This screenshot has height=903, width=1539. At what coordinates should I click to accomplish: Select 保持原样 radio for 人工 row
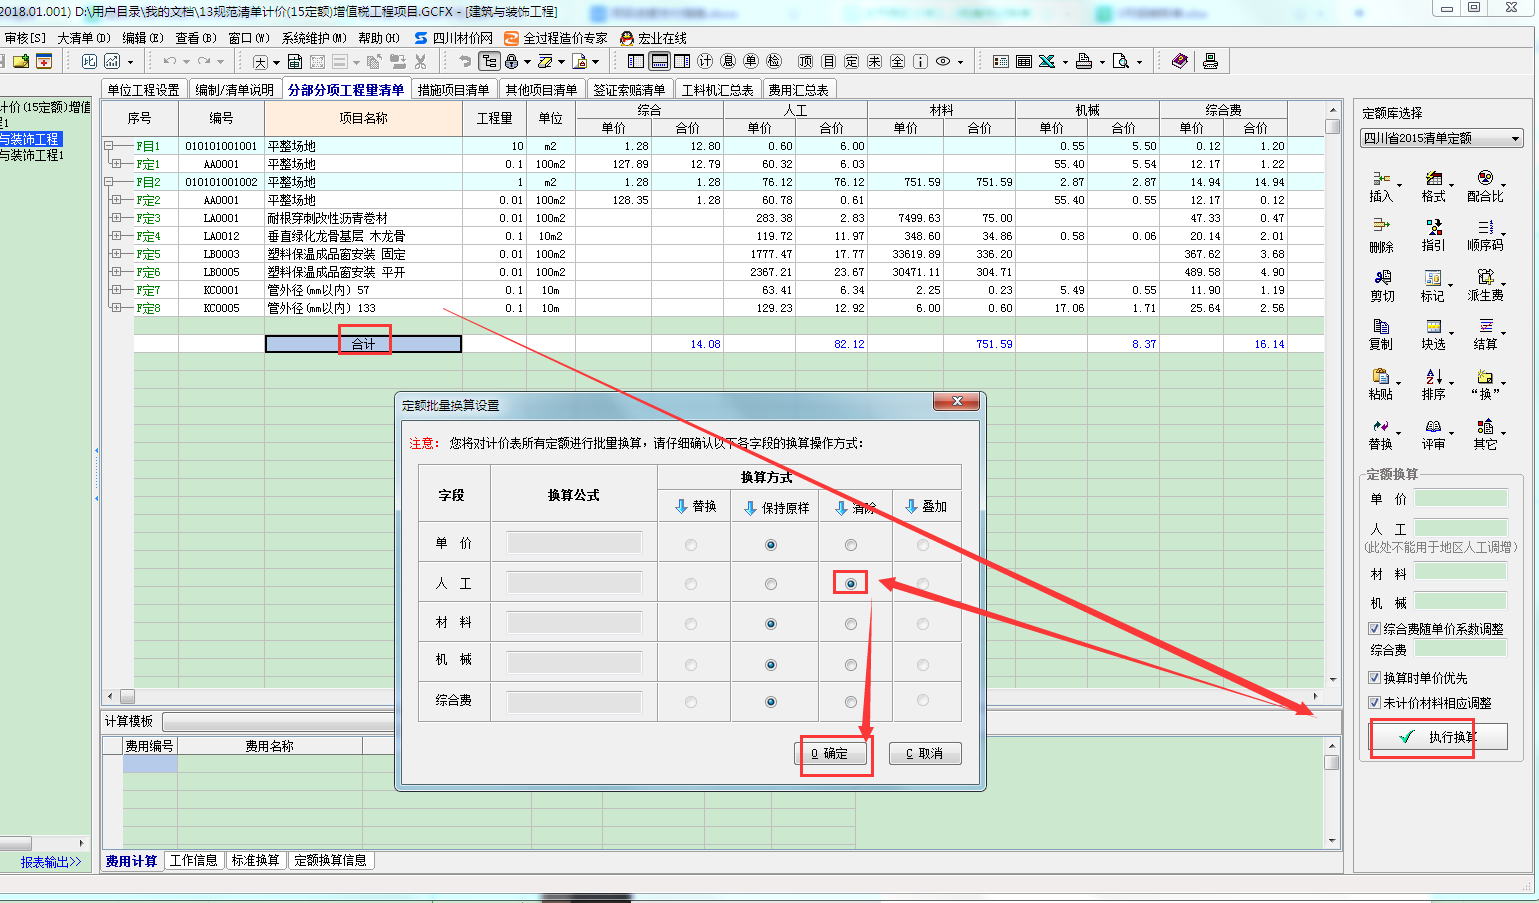click(770, 584)
